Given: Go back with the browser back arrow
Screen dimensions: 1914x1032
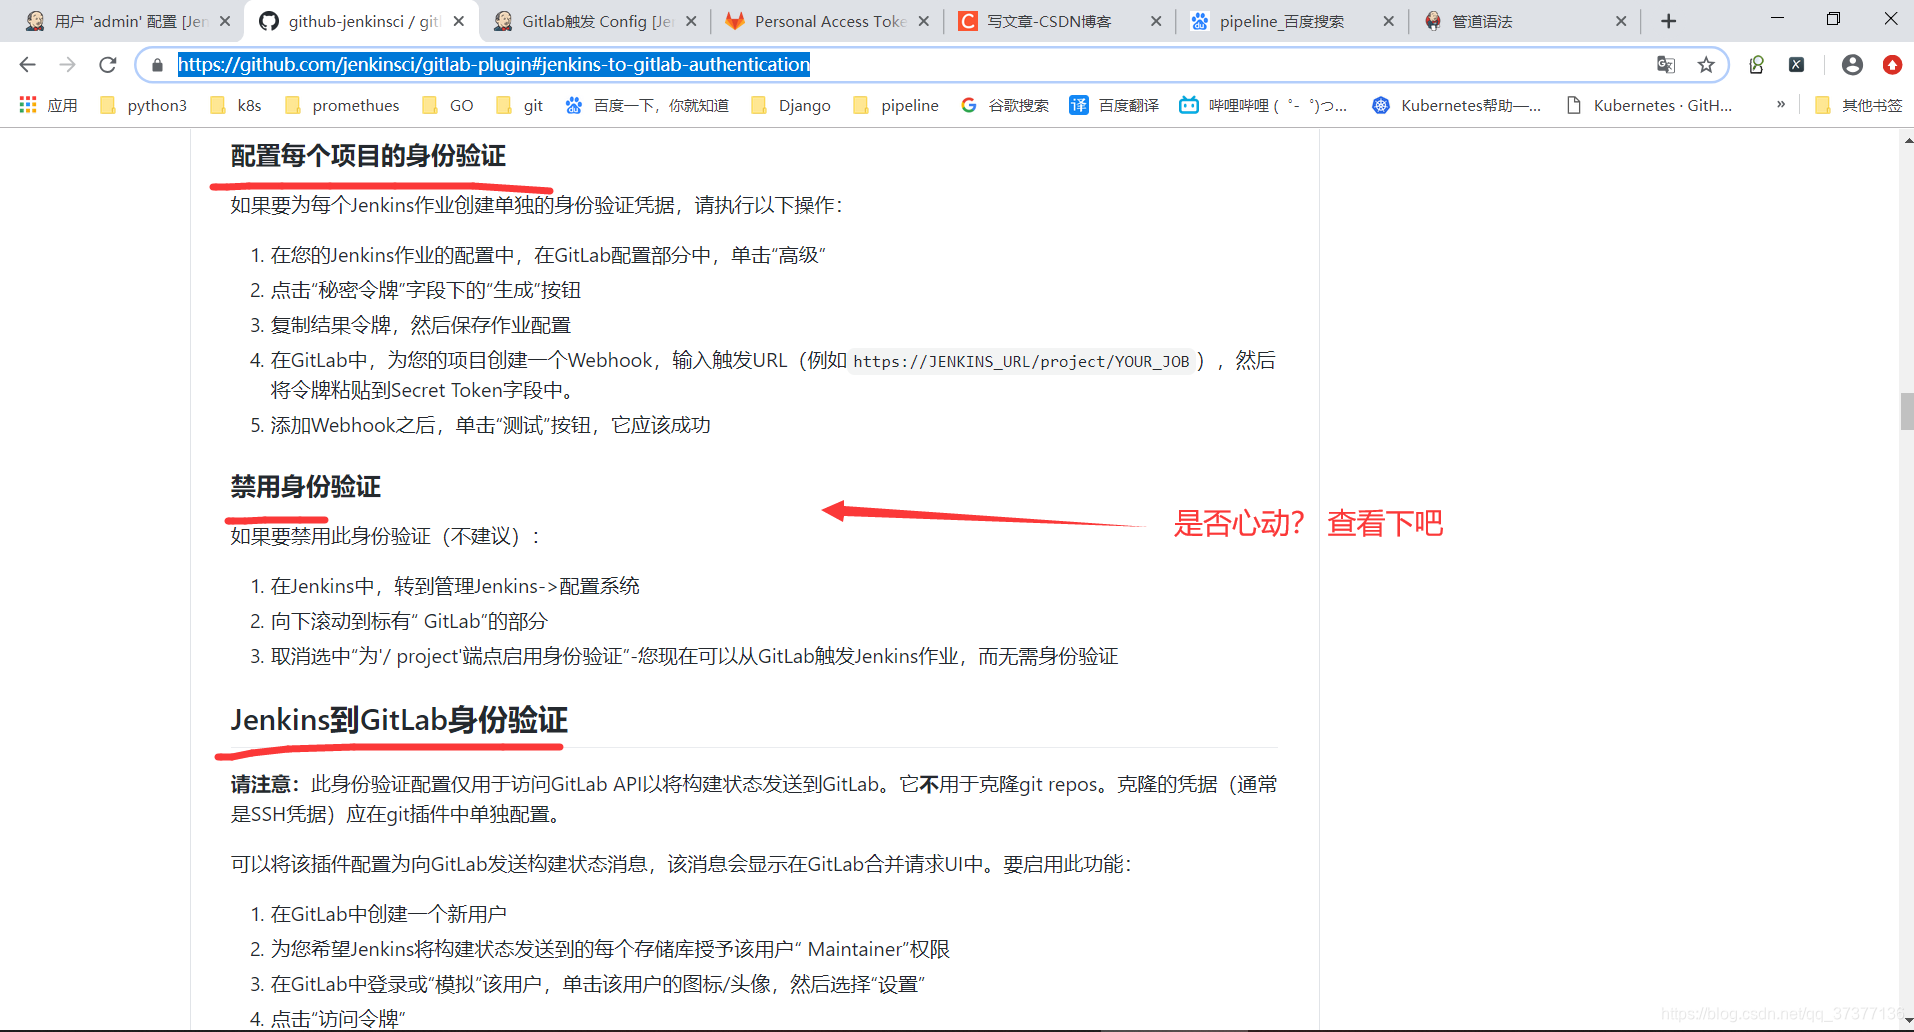Looking at the screenshot, I should pos(27,65).
